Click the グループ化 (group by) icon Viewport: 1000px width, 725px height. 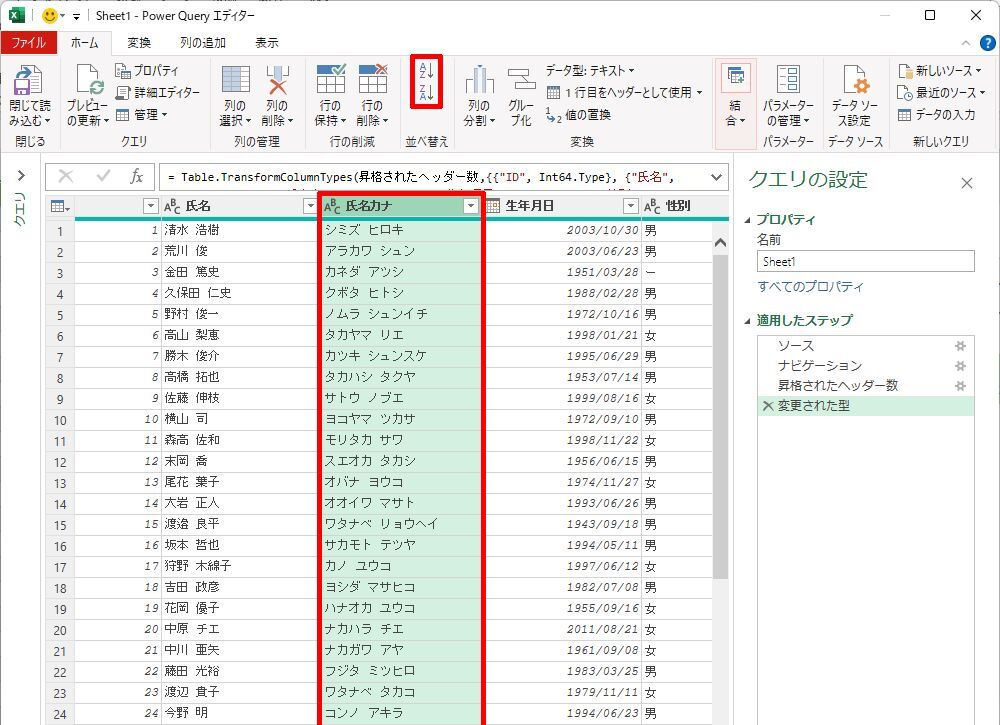click(x=521, y=82)
